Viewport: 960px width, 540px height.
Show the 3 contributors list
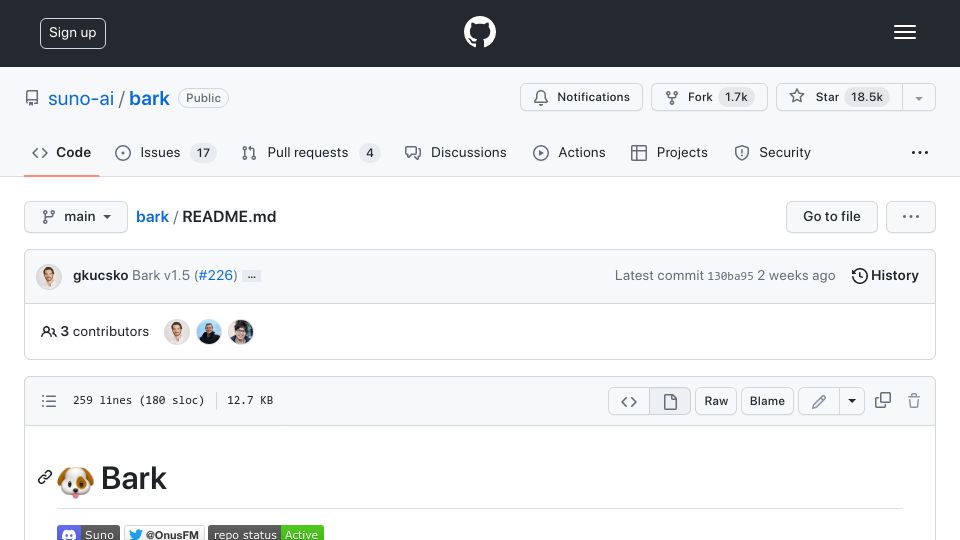(x=95, y=331)
